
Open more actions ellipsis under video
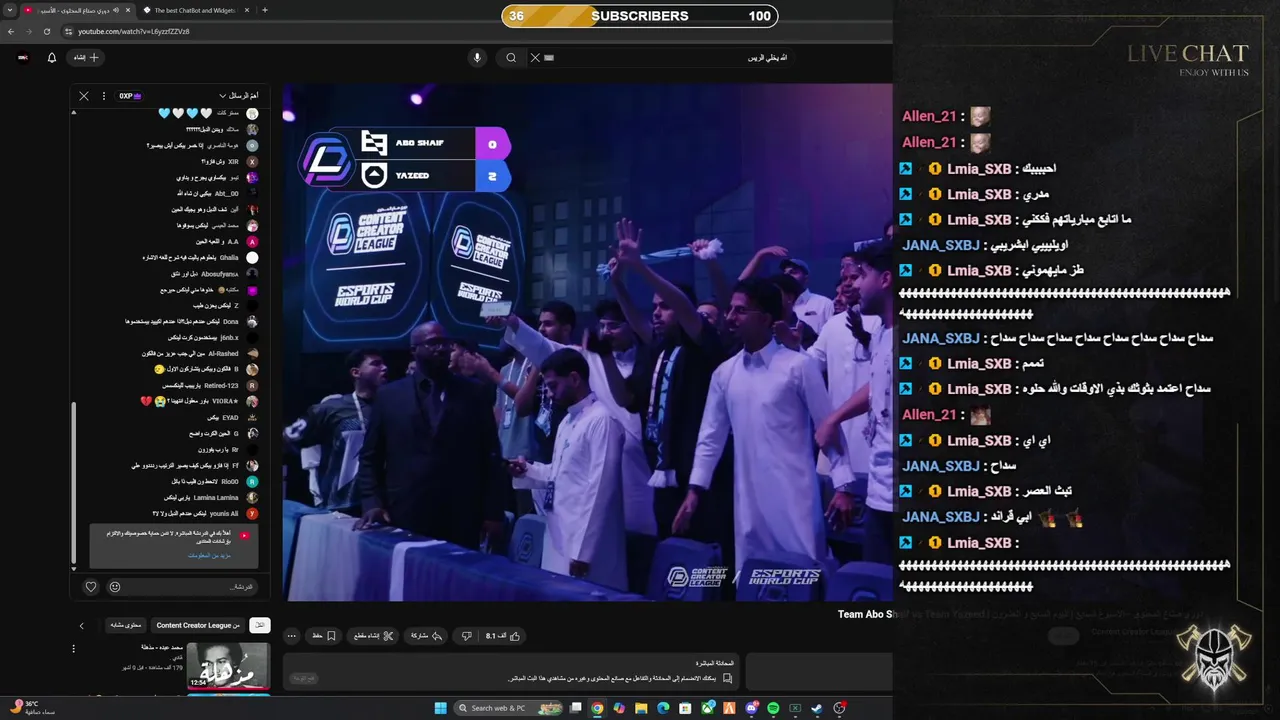(292, 635)
